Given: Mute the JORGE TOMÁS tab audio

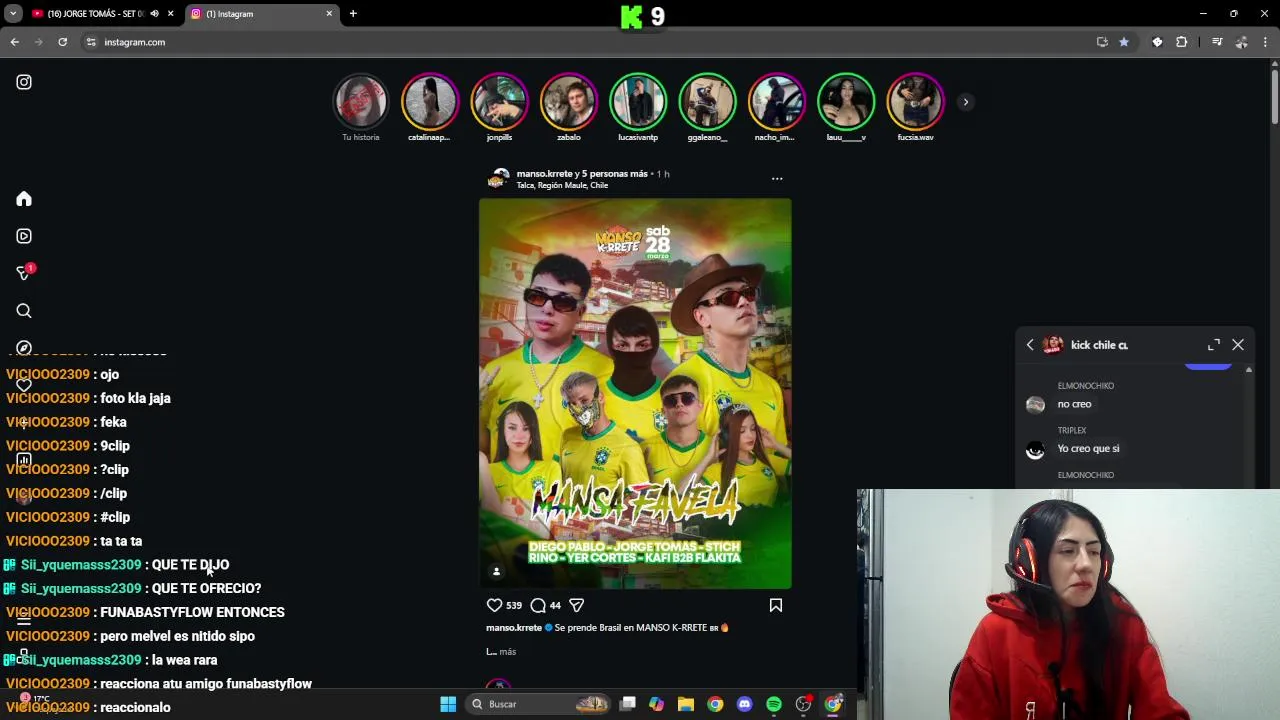Looking at the screenshot, I should pos(154,14).
